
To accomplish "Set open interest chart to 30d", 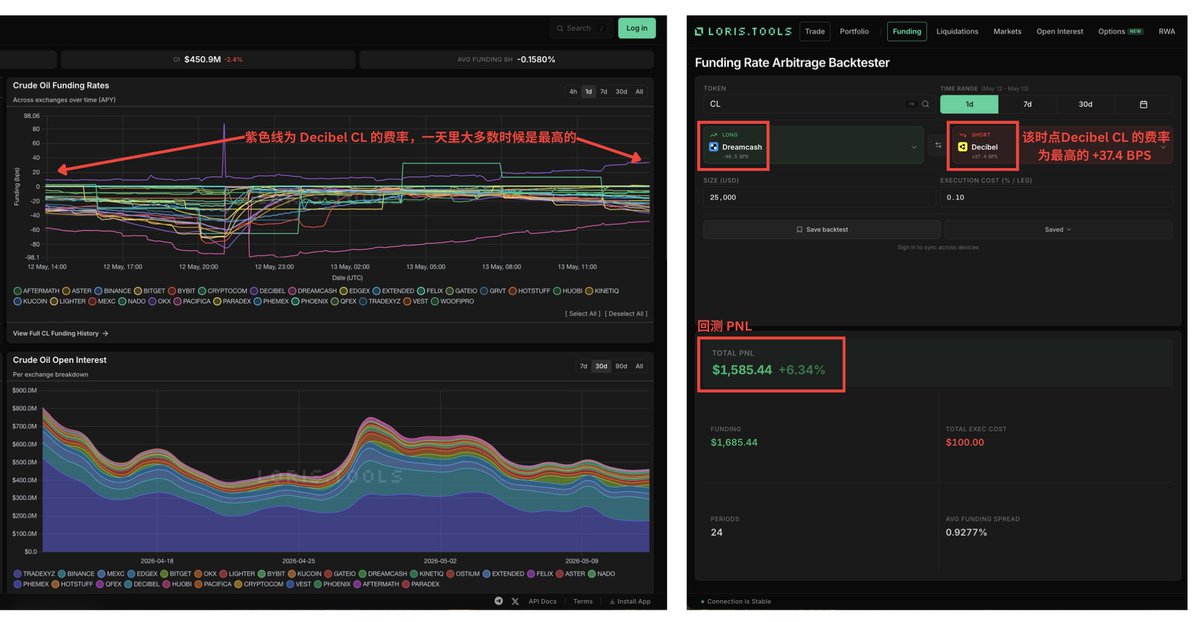I will tap(601, 366).
